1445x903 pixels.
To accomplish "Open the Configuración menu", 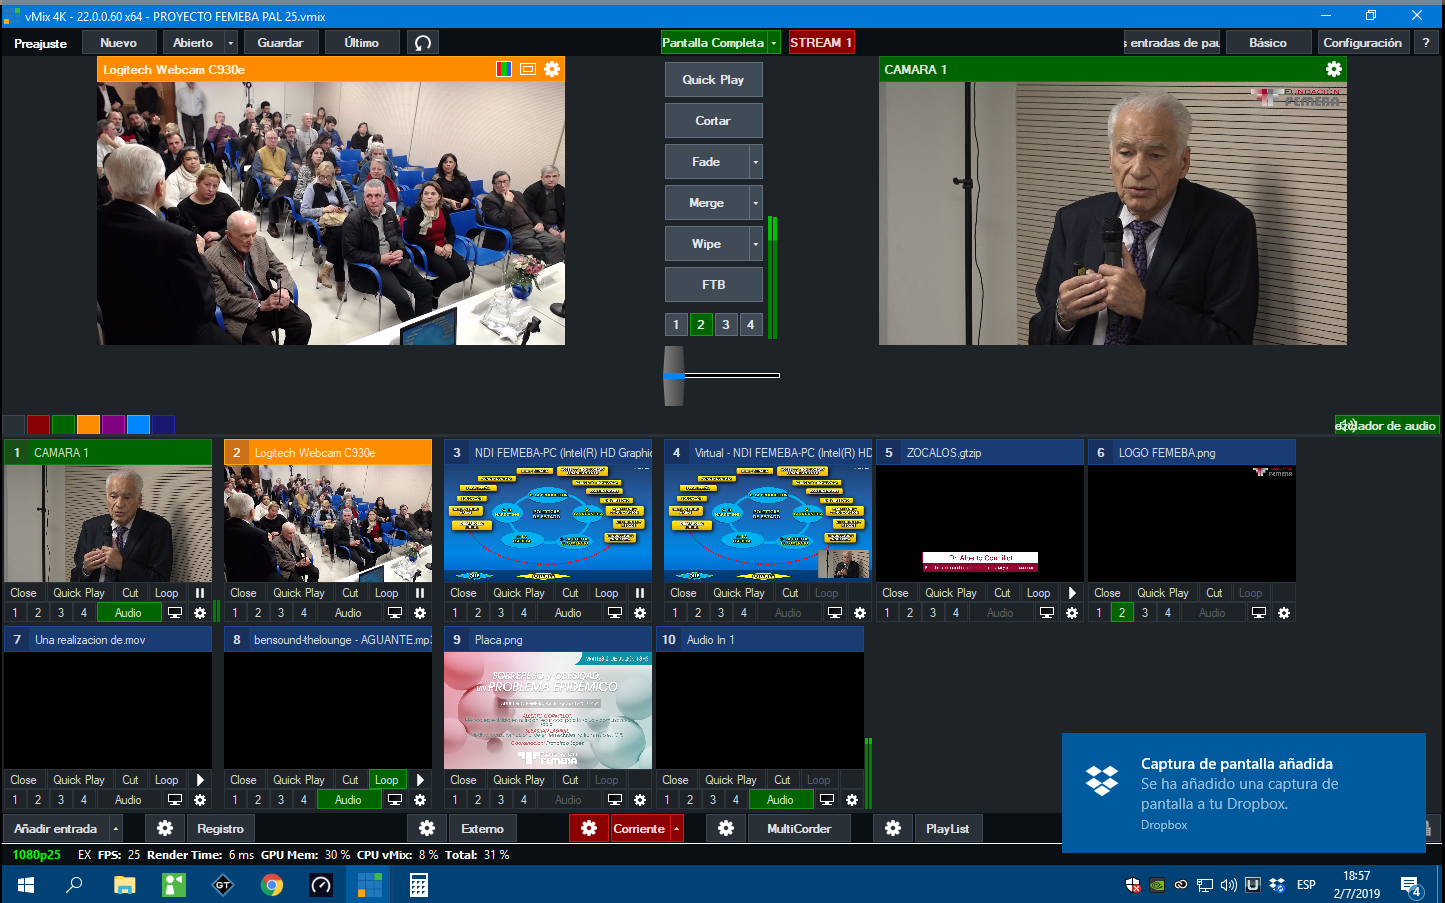I will [1362, 43].
